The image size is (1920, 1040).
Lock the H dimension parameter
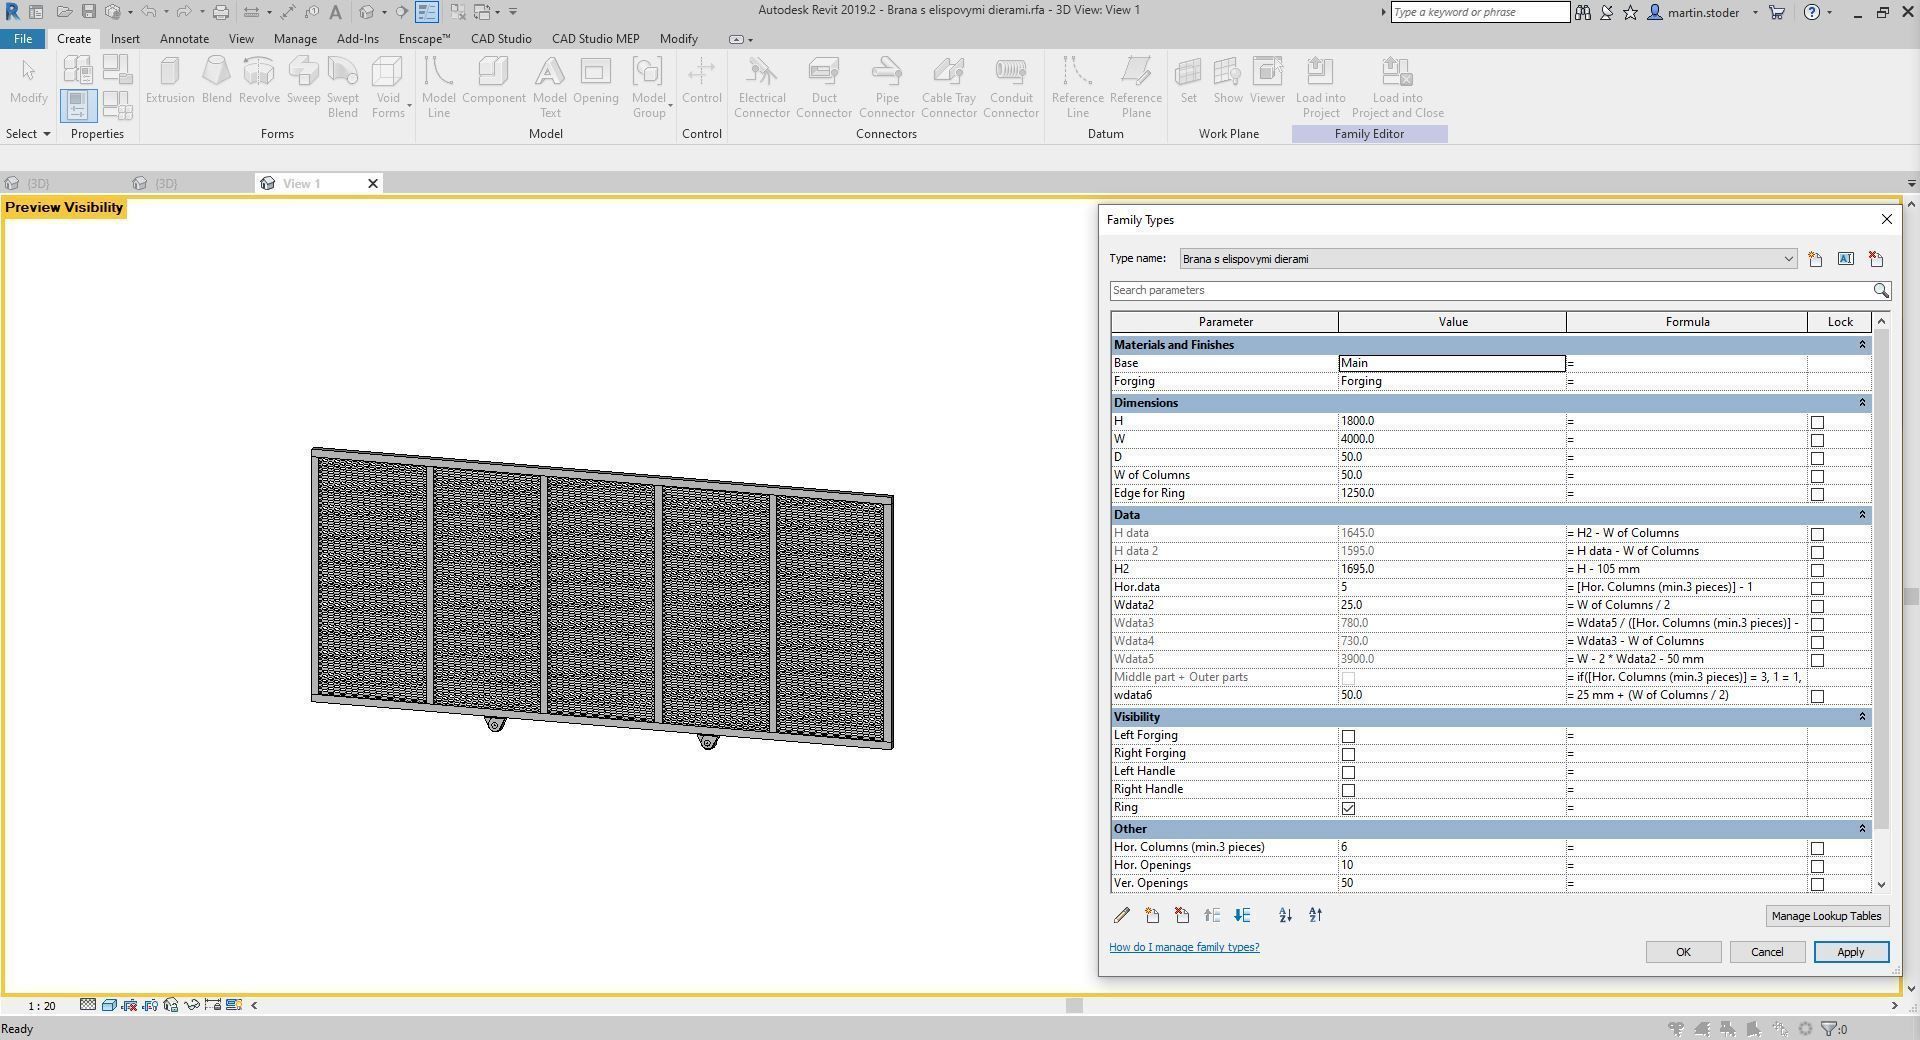click(1817, 422)
